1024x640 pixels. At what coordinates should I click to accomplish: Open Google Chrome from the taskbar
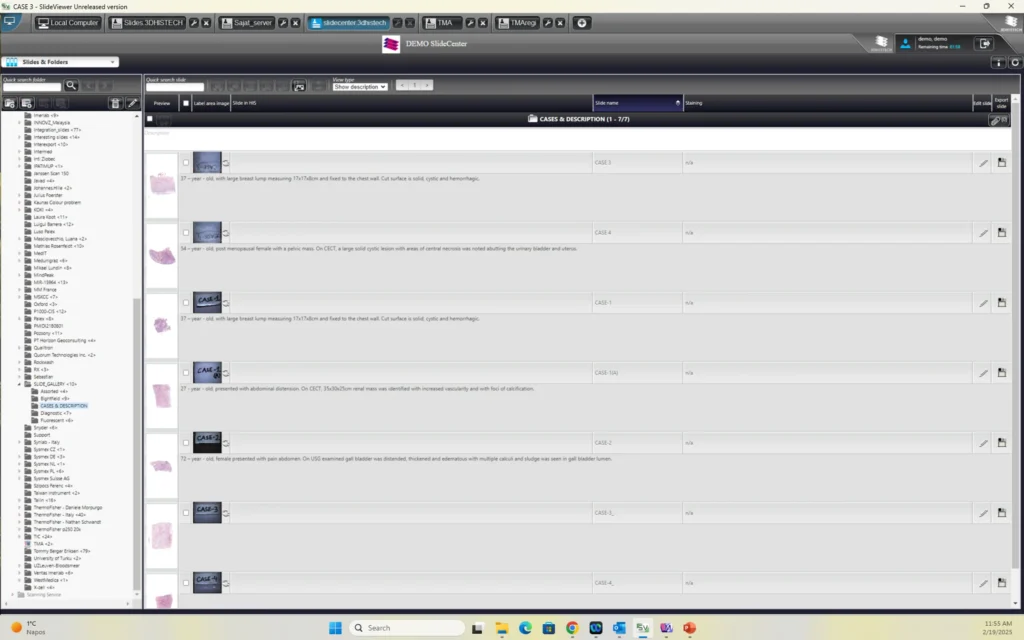point(572,628)
